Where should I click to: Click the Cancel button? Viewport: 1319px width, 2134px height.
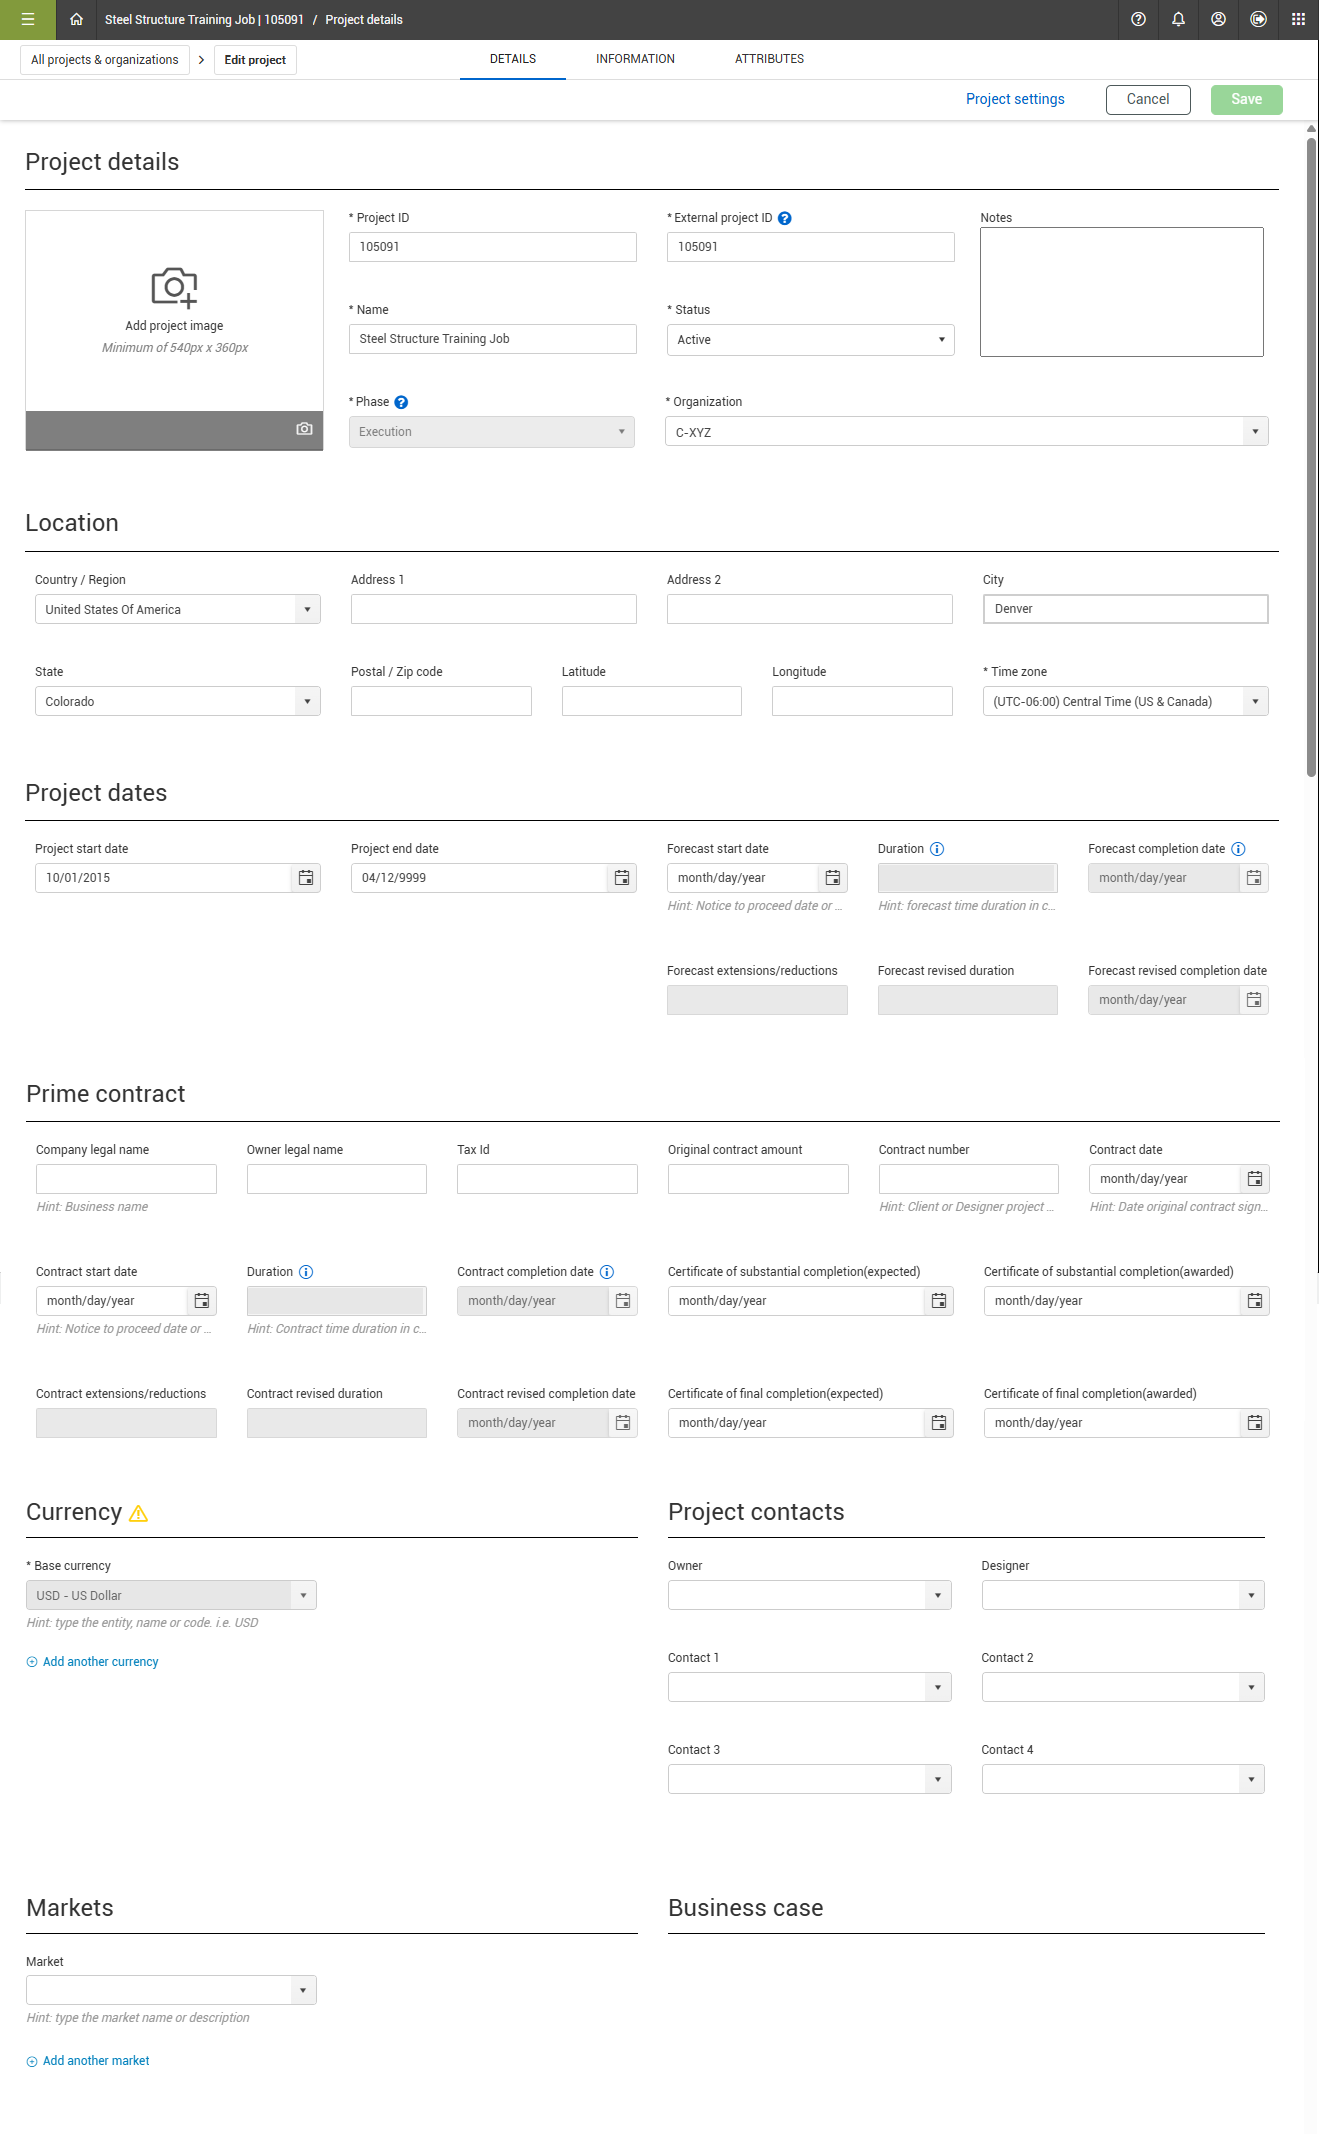point(1148,99)
